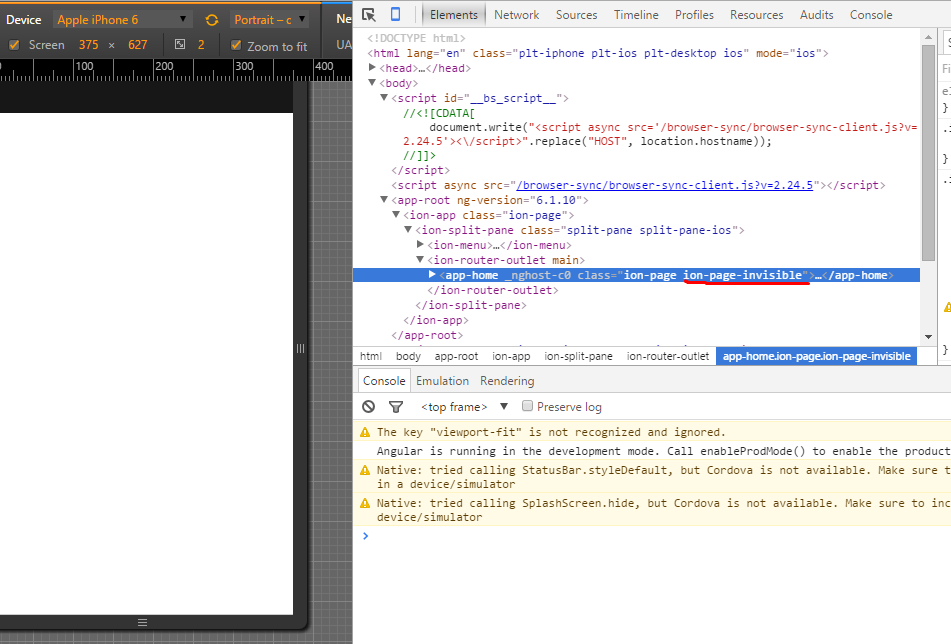Toggle device mode phone icon
The width and height of the screenshot is (951, 644).
coord(395,15)
